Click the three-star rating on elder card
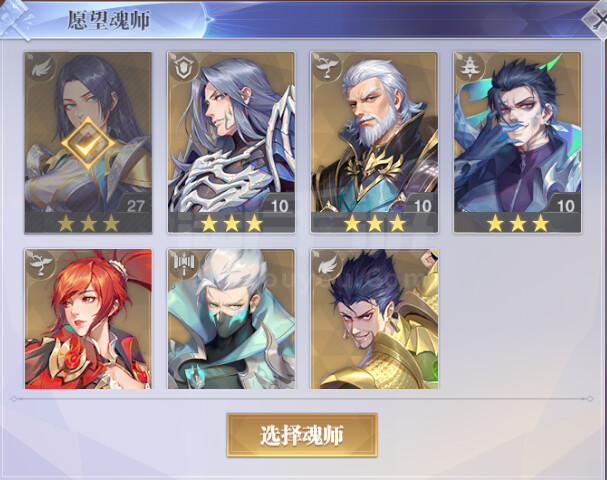The image size is (607, 480). [374, 223]
